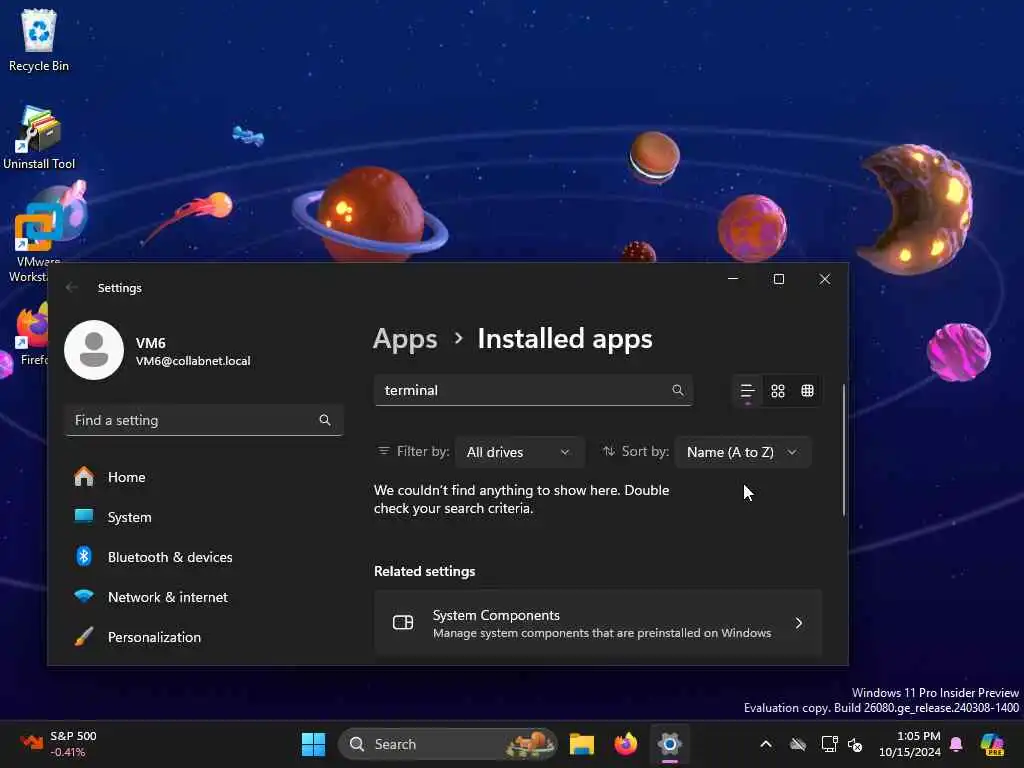Switch to grid view layout
The width and height of the screenshot is (1024, 768).
777,391
